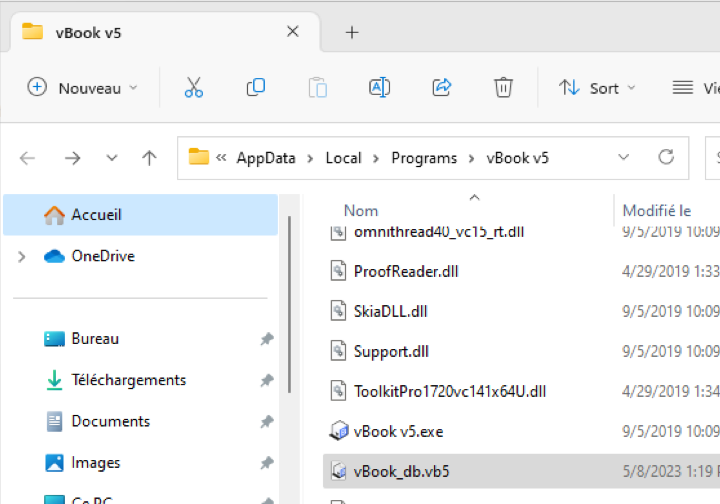Click the Back navigation arrow
Image resolution: width=720 pixels, height=504 pixels.
click(28, 158)
